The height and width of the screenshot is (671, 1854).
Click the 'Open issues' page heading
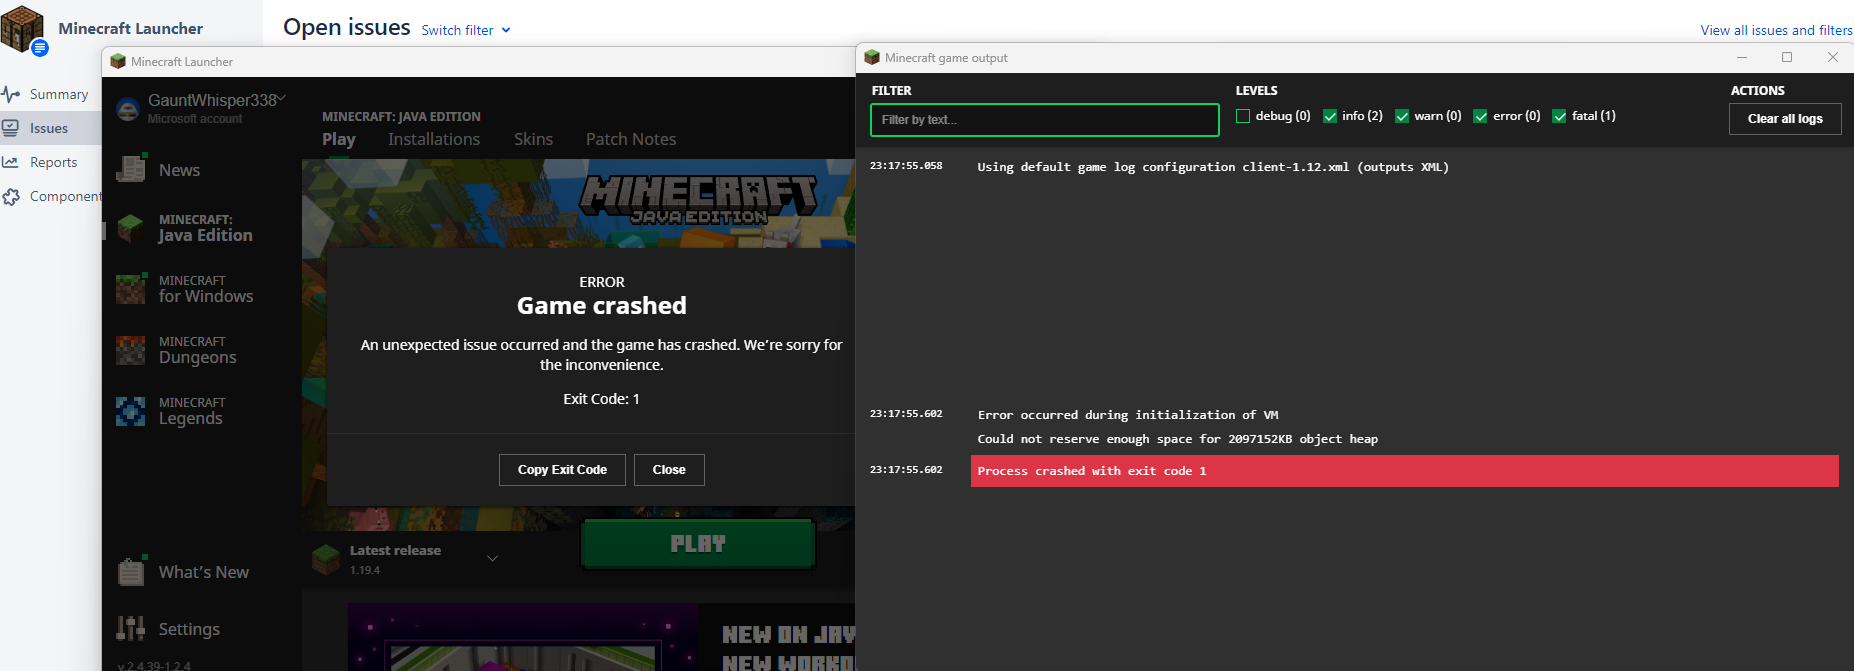tap(347, 27)
